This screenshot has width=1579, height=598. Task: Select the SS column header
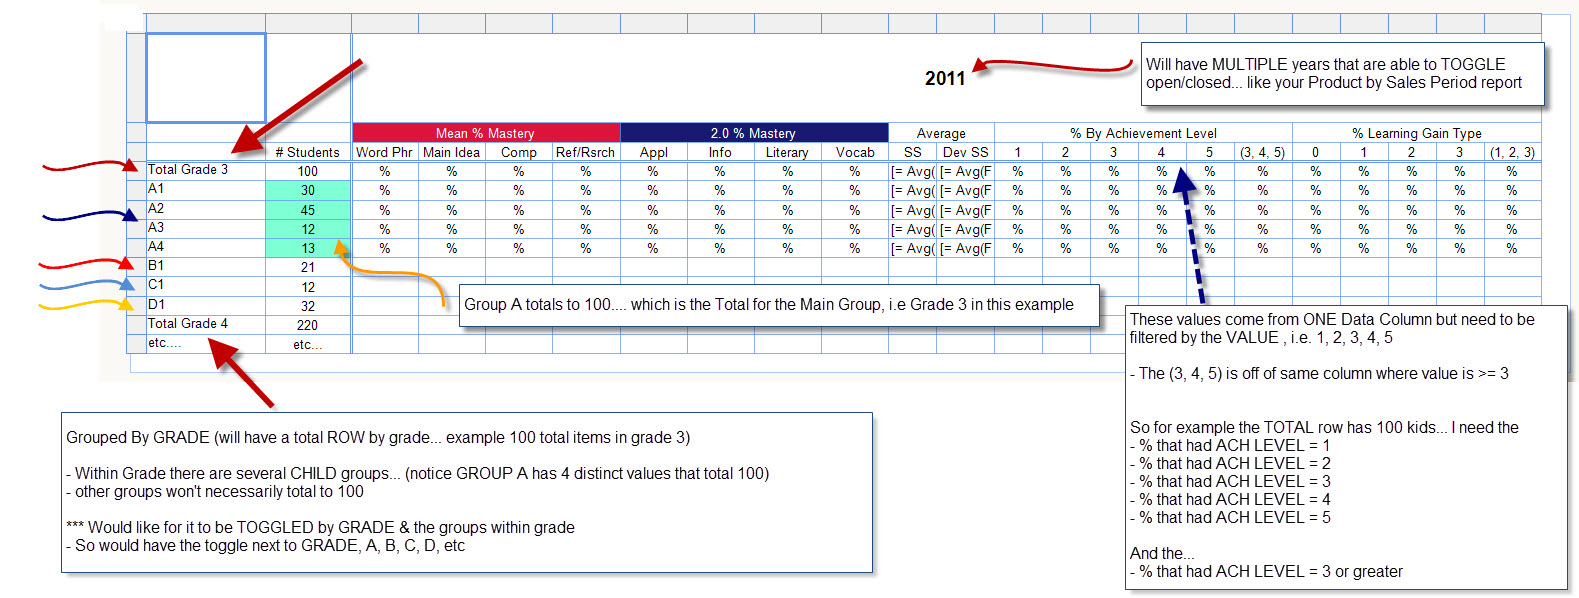click(912, 152)
